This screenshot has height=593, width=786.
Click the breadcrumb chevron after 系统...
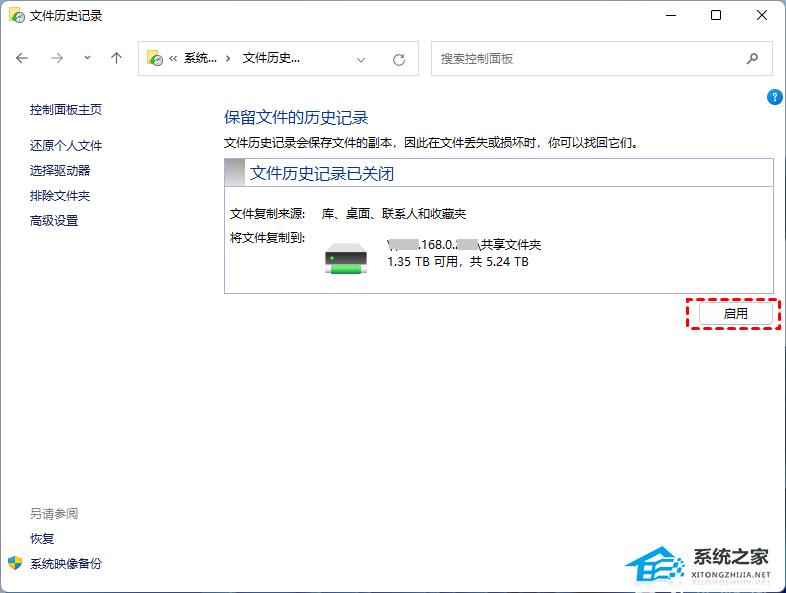coord(228,59)
